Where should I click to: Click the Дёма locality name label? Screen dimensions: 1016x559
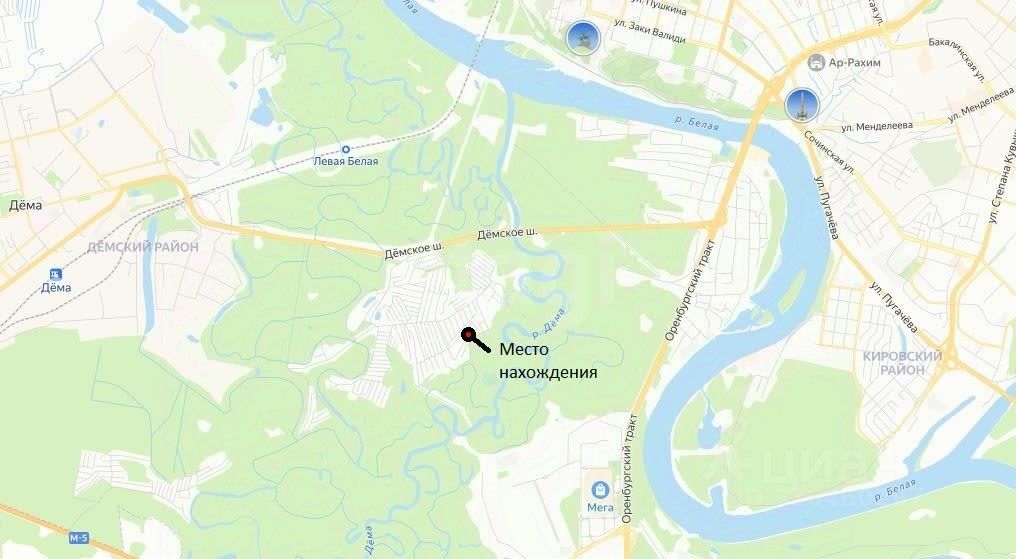[25, 205]
